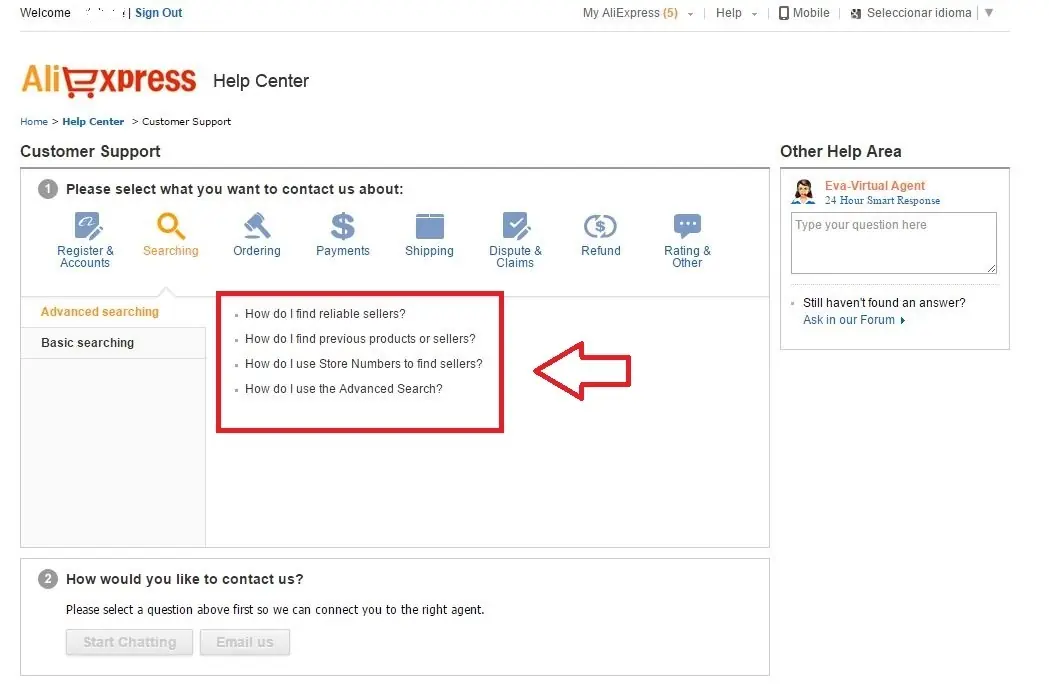This screenshot has width=1049, height=697.
Task: Click the Ordering label
Action: click(x=257, y=251)
